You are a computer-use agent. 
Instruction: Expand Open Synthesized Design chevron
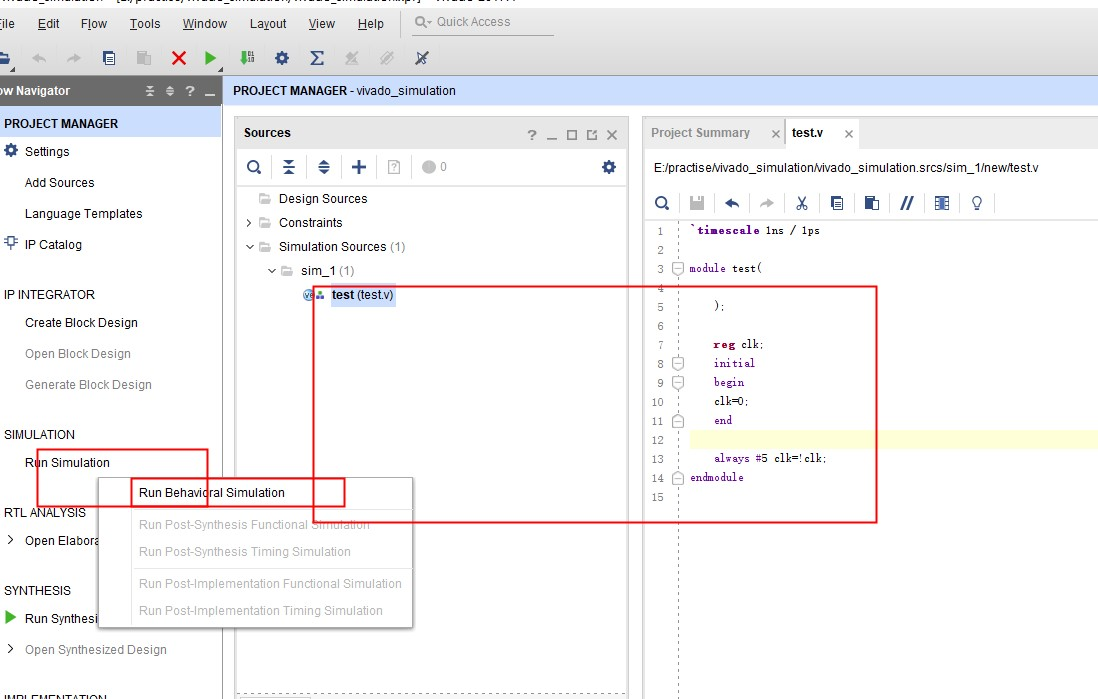10,649
